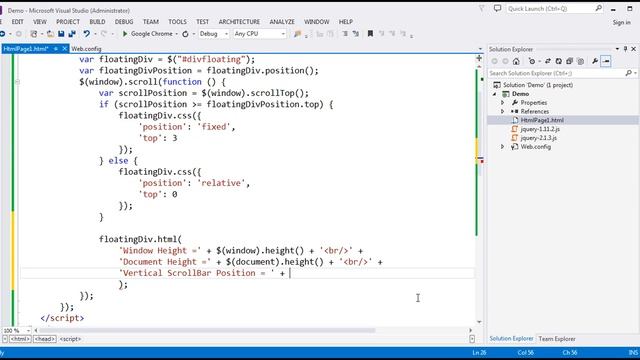Select jquery-2.1.3.js file
This screenshot has width=640, height=360.
click(x=539, y=138)
